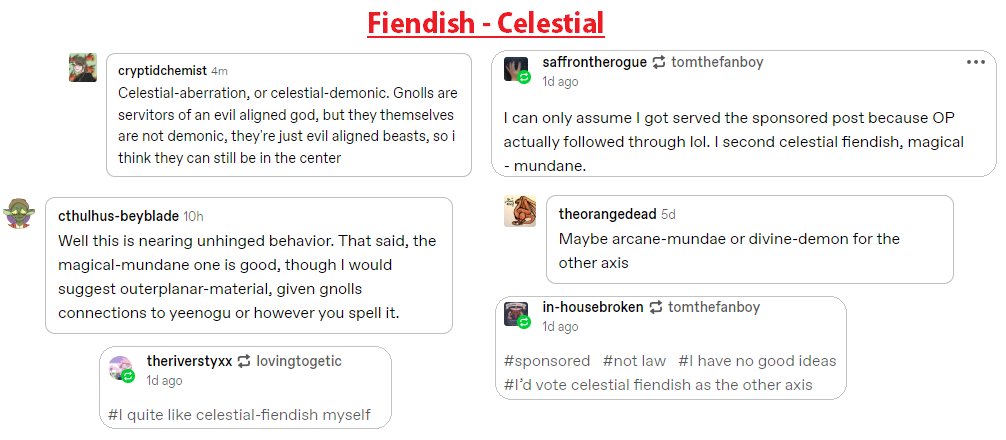Select the #sponsored tag
Screen dimensions: 1006x440
tap(547, 361)
